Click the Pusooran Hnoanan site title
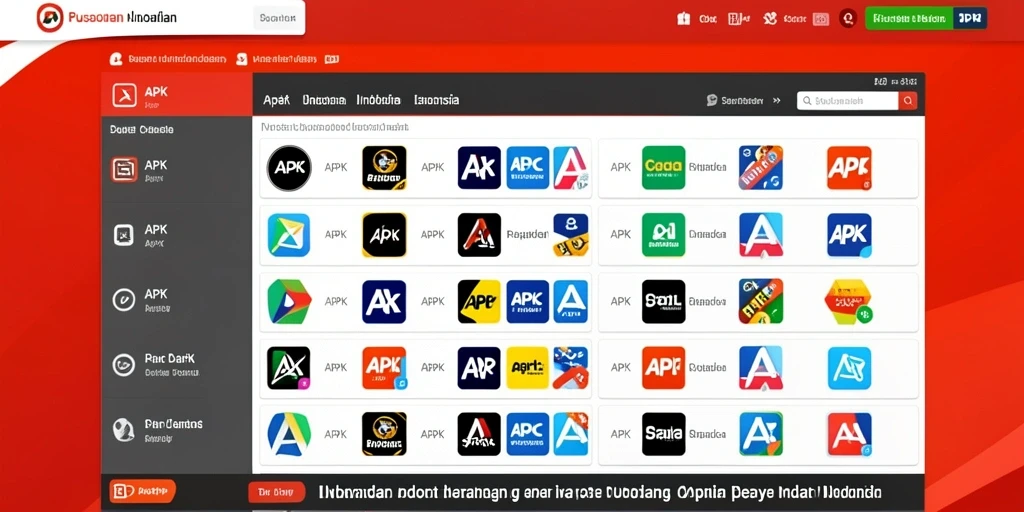Image resolution: width=1024 pixels, height=512 pixels. (x=122, y=18)
